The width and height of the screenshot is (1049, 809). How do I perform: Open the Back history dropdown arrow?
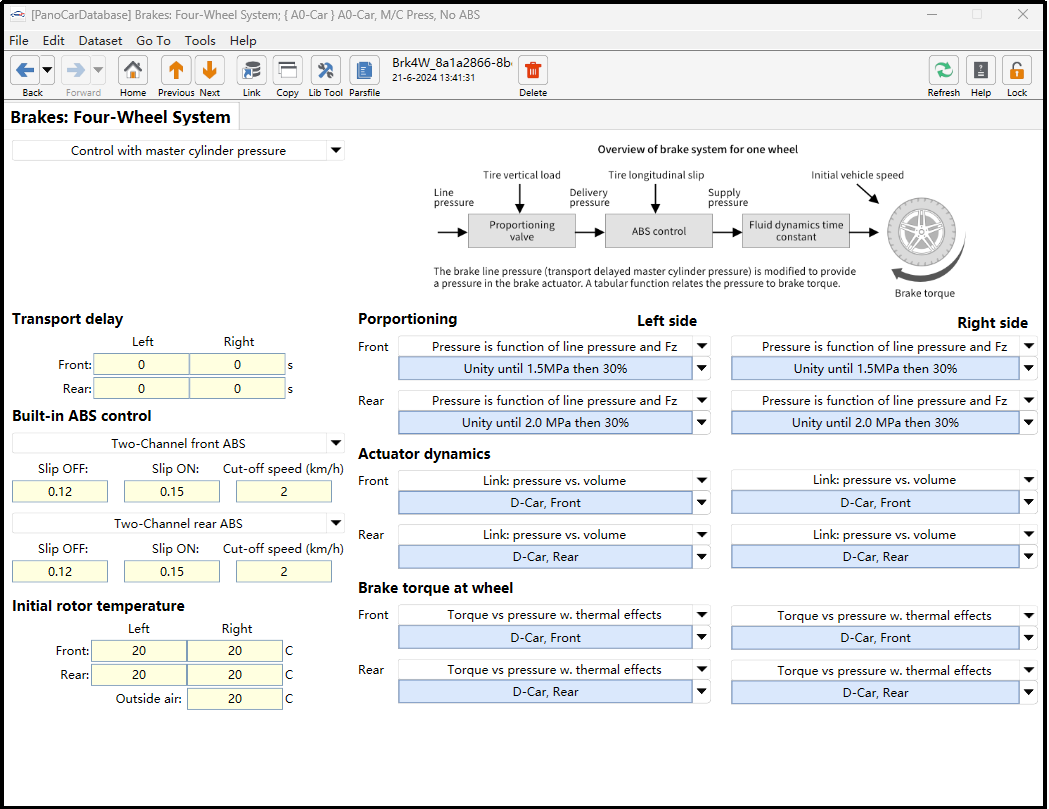pos(47,70)
